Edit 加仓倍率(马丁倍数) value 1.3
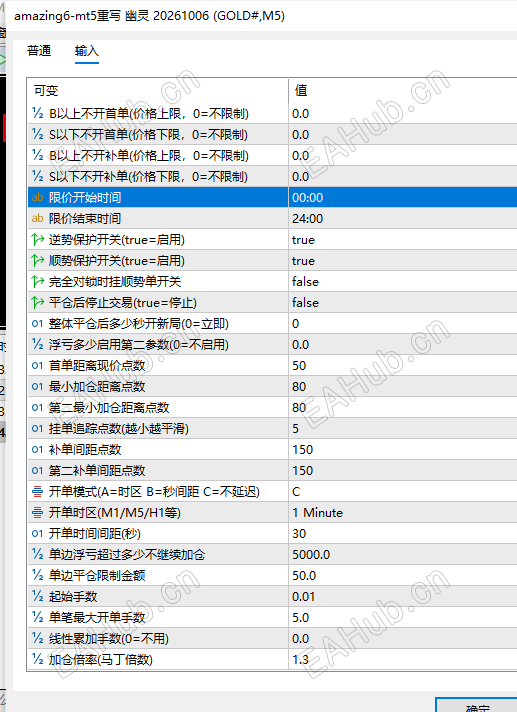The width and height of the screenshot is (517, 712). point(403,659)
